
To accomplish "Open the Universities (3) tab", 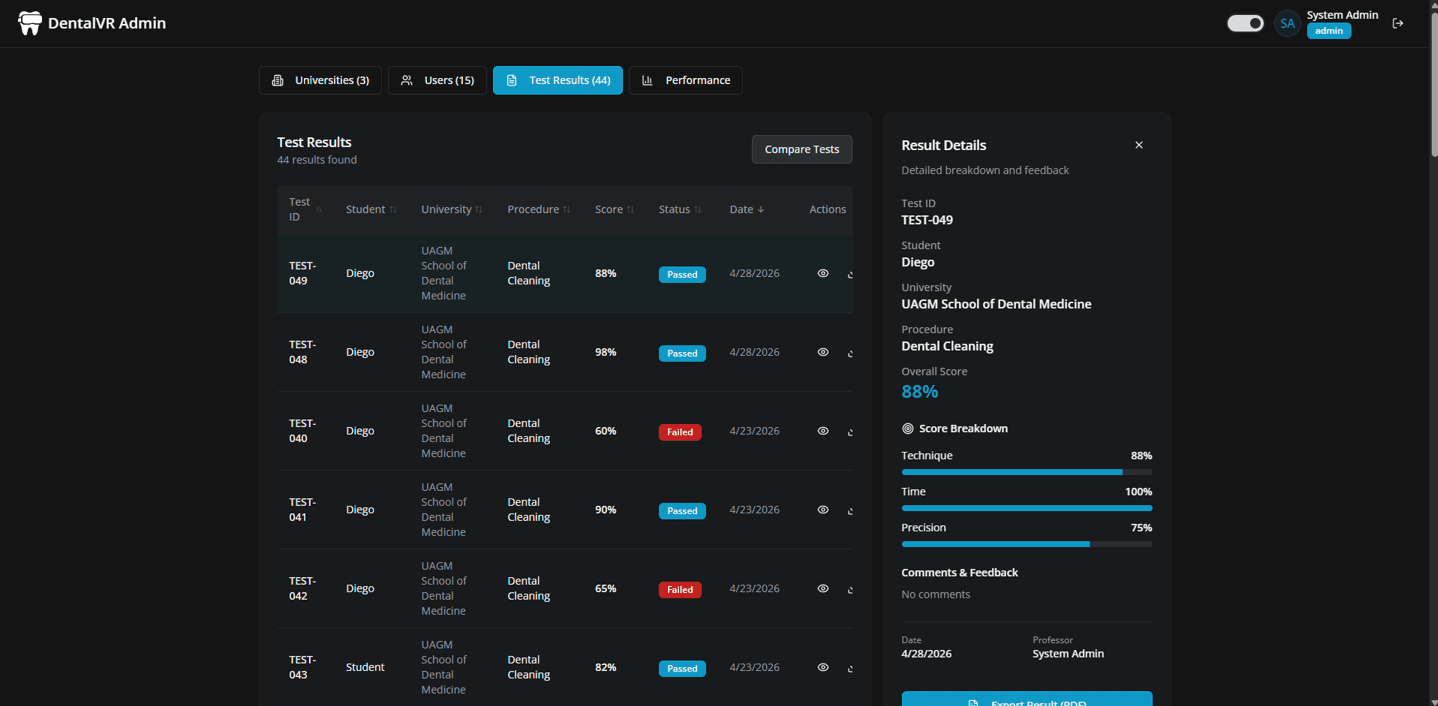I will tap(320, 80).
